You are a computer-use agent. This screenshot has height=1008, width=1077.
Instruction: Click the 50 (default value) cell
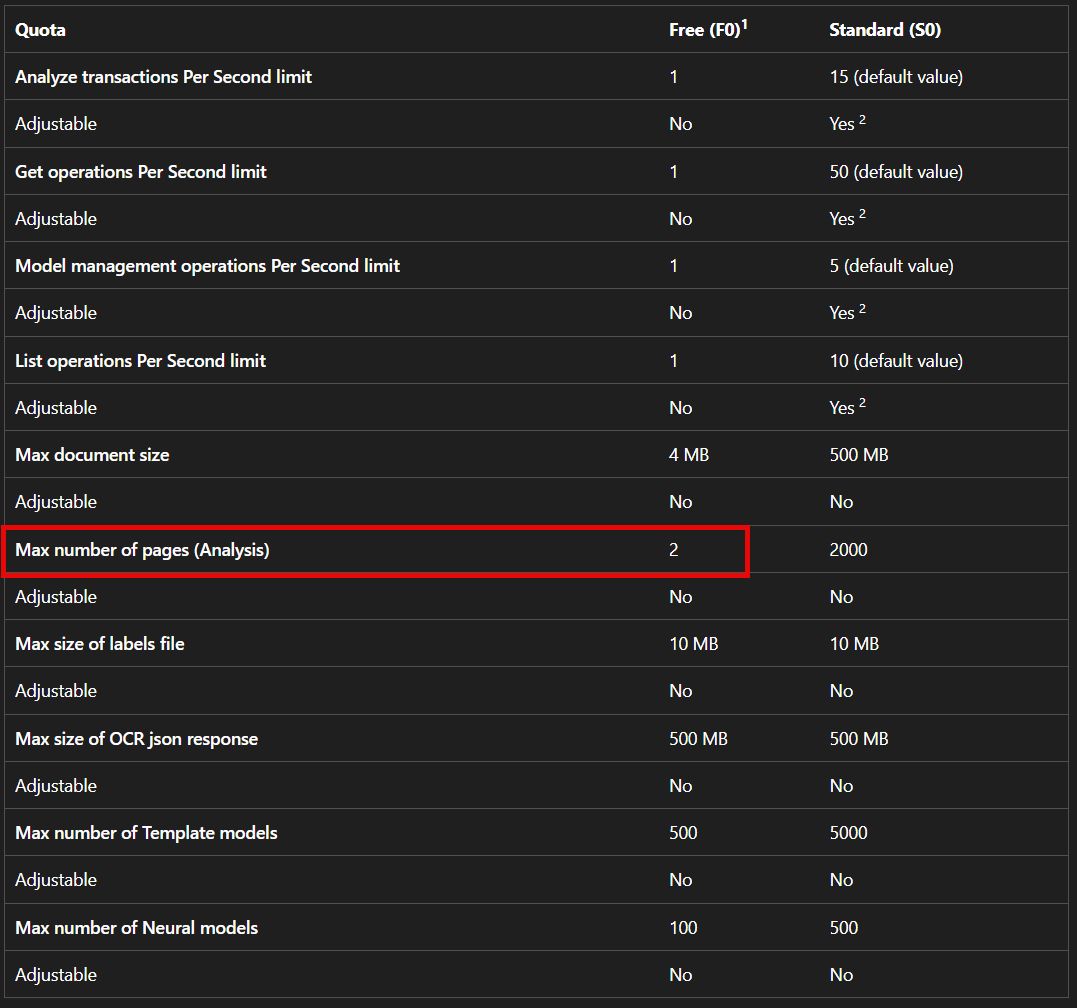point(895,172)
